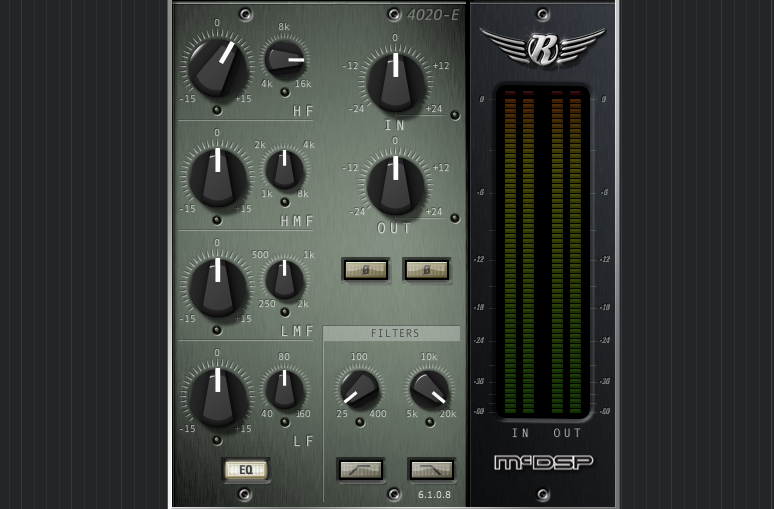Click the HF gain knob
Viewport: 774px width, 509px height.
click(x=217, y=66)
